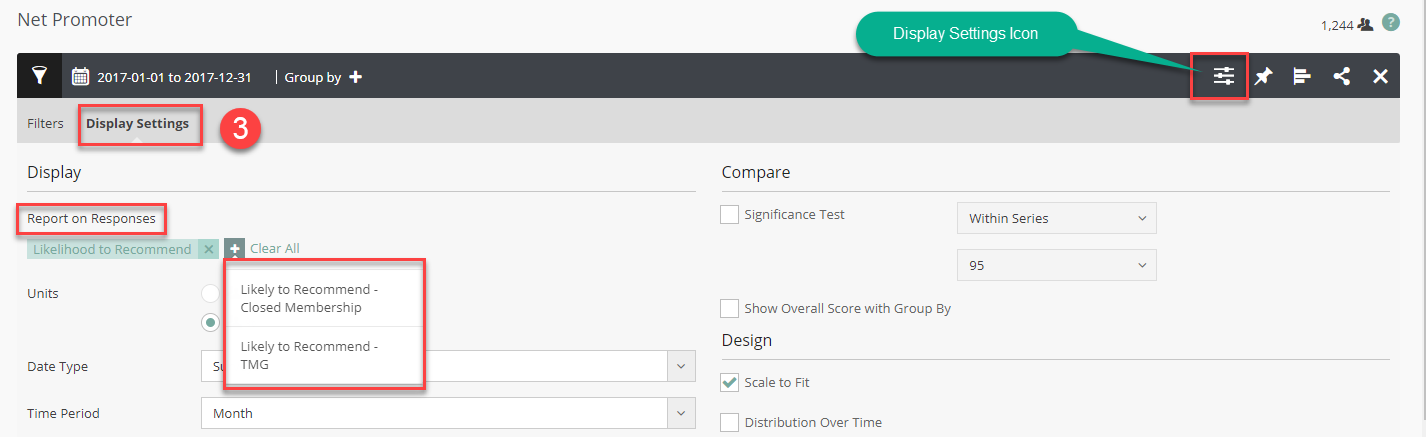
Task: Remove the Likelihood to Recommend tag
Action: click(x=208, y=249)
